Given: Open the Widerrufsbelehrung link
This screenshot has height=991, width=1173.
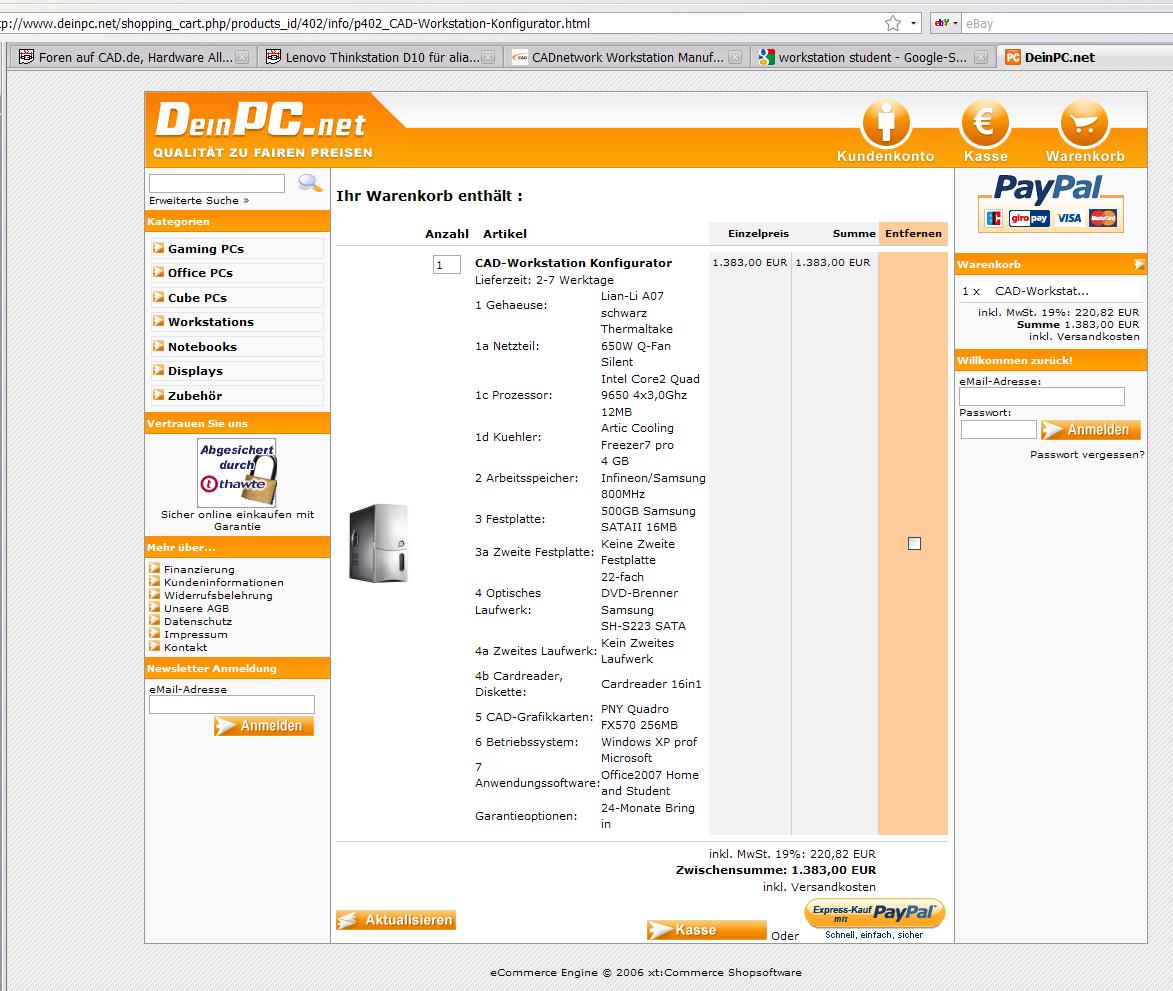Looking at the screenshot, I should pyautogui.click(x=218, y=595).
